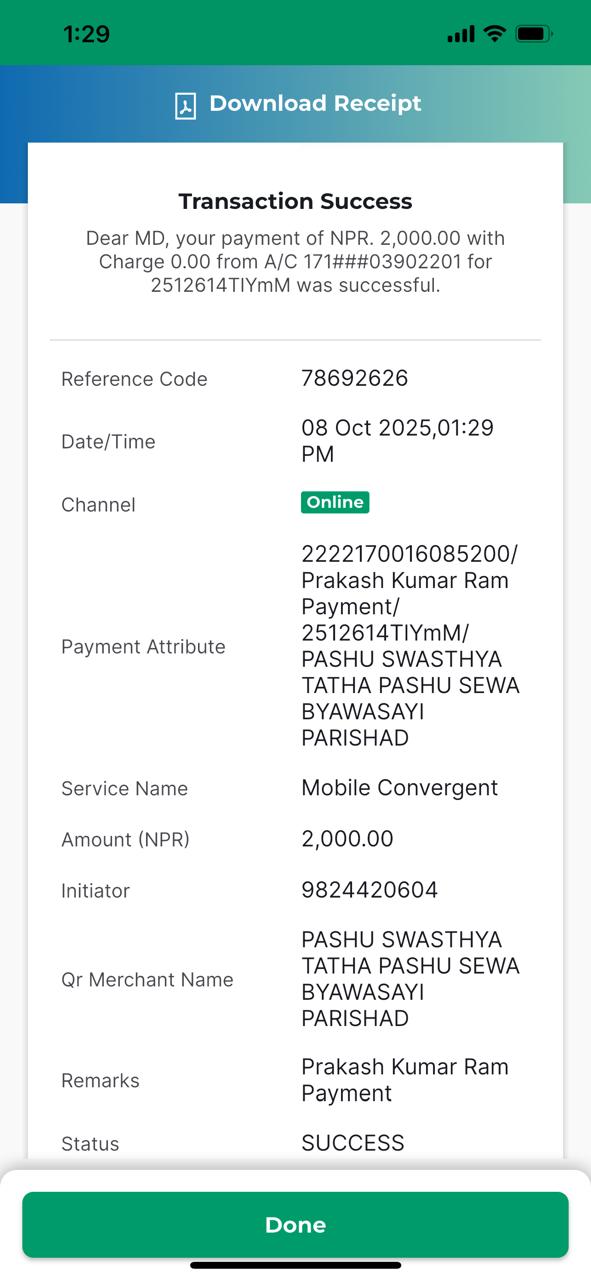591x1280 pixels.
Task: Tap the Download Receipt label
Action: [x=315, y=104]
